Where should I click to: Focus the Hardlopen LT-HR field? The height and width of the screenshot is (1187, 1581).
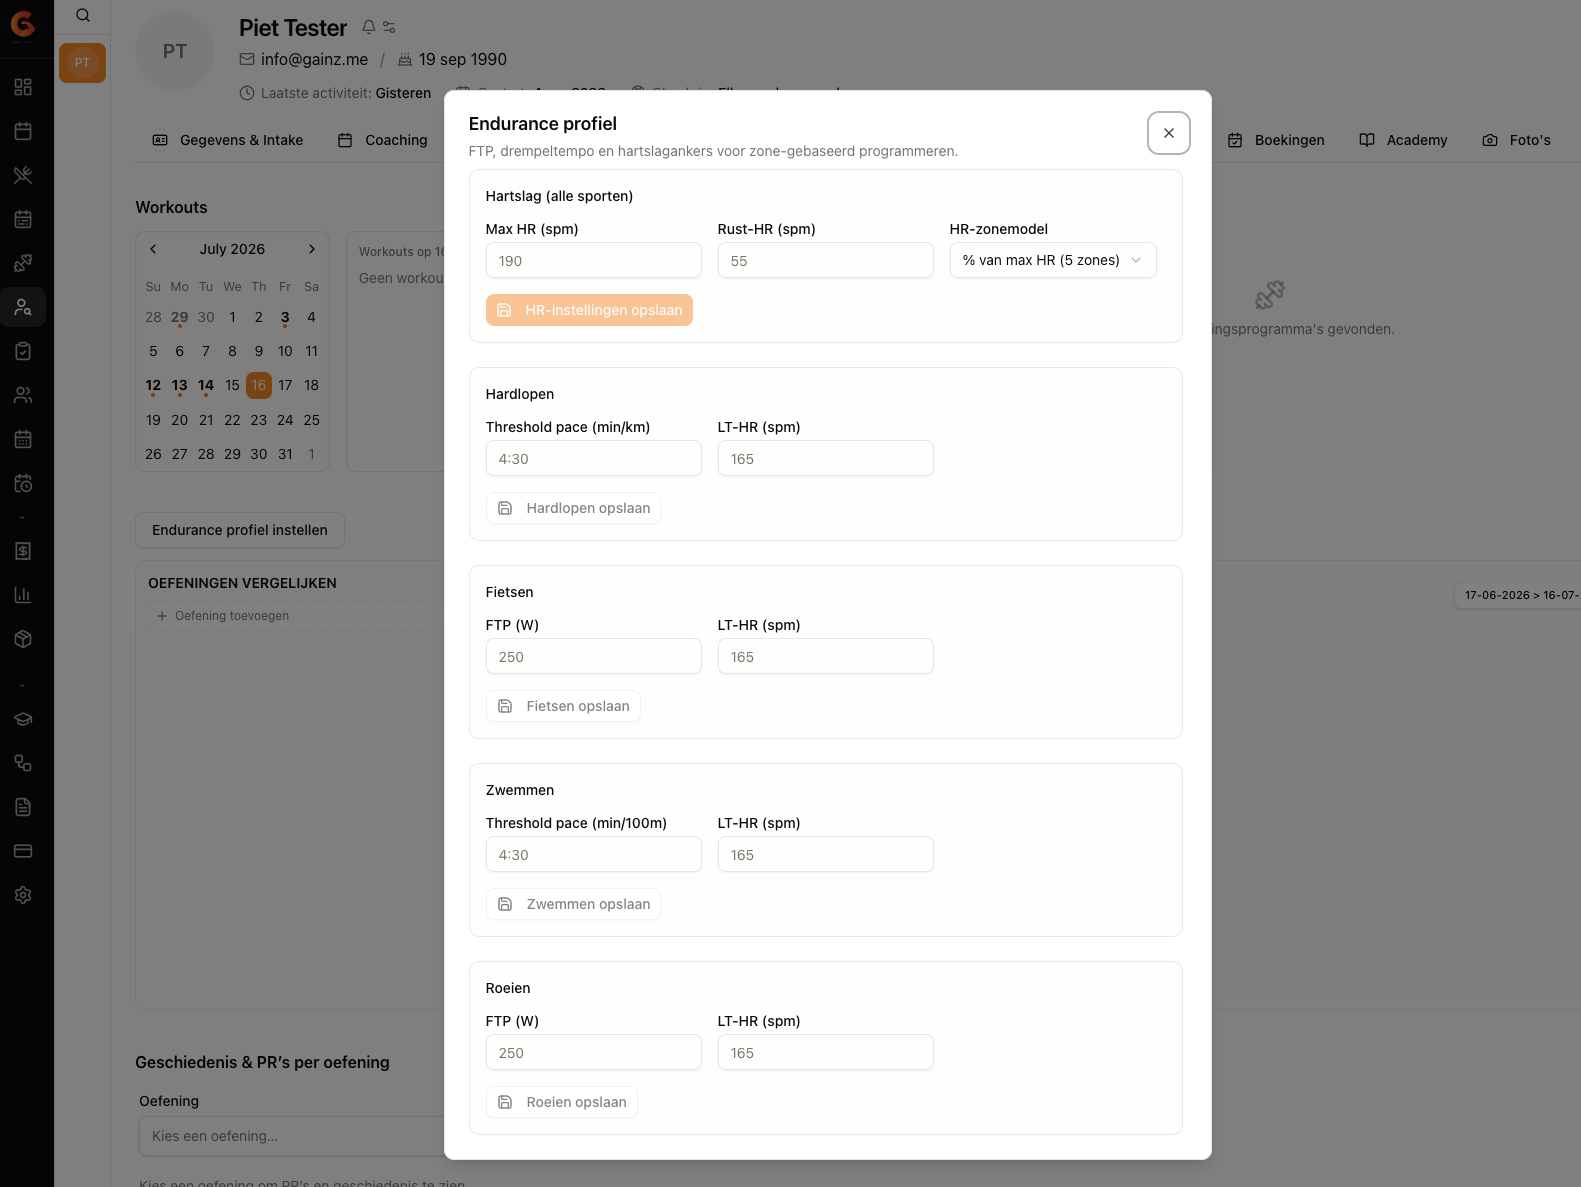(x=826, y=458)
